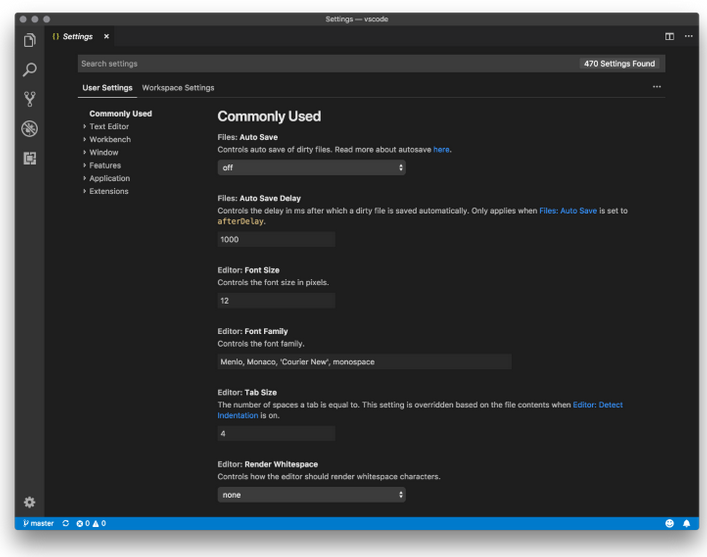Follow the autosave 'here' link

441,150
